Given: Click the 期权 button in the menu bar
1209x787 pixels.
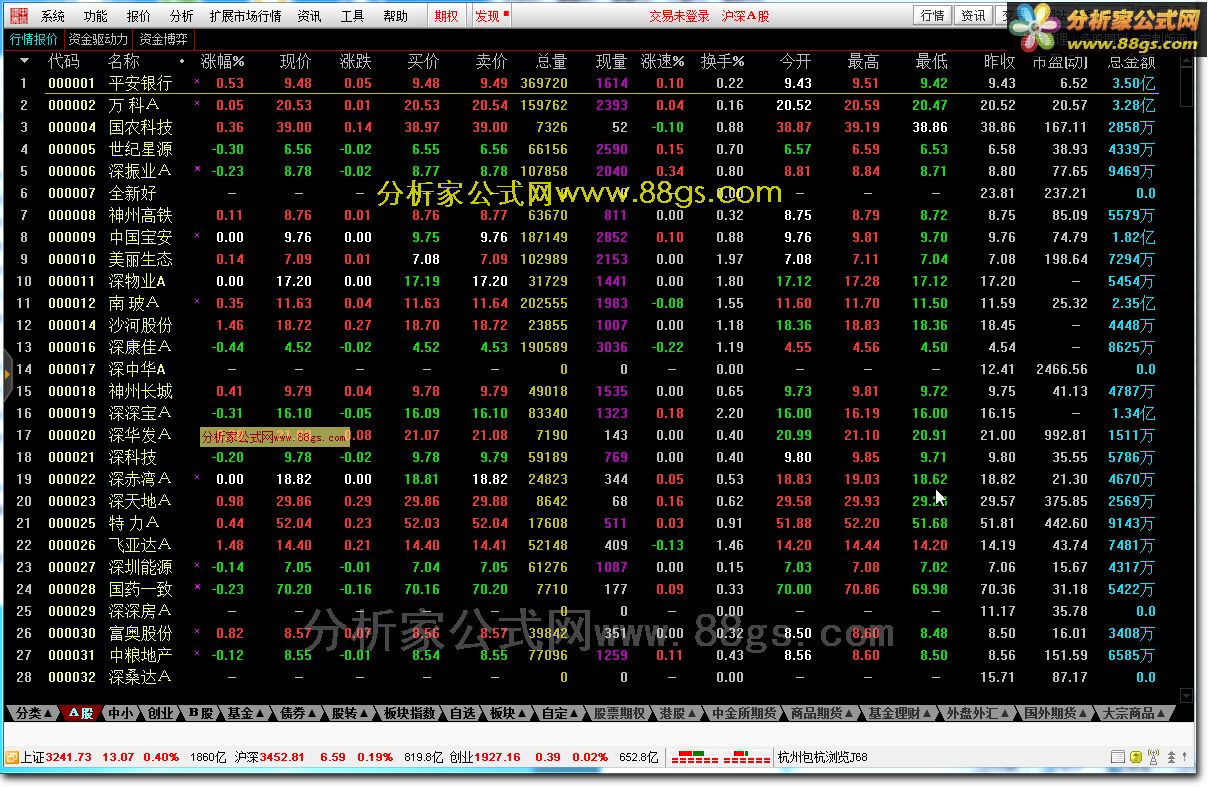Looking at the screenshot, I should click(447, 16).
